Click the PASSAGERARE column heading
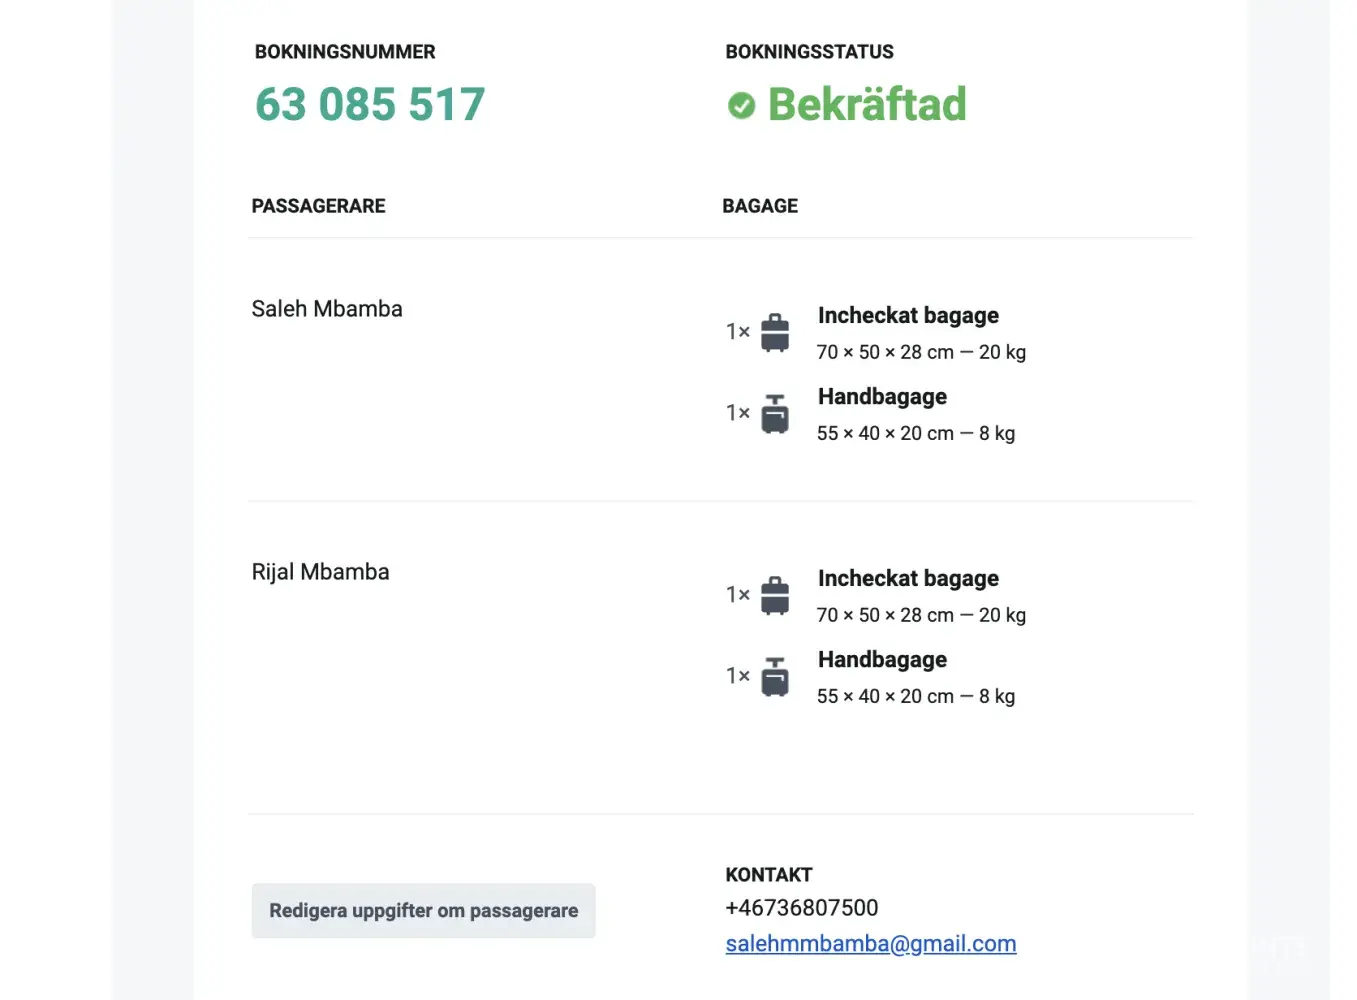 [x=318, y=206]
